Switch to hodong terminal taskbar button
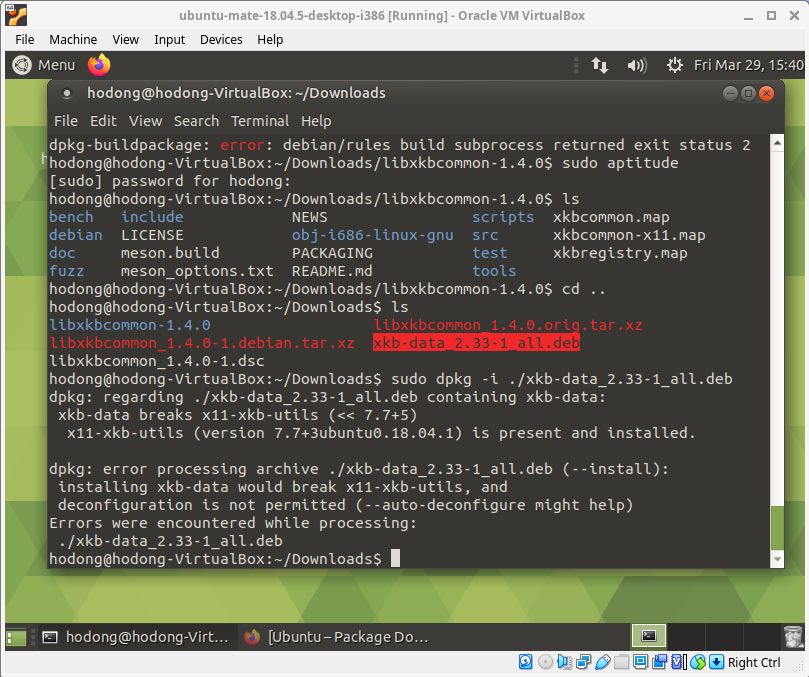This screenshot has width=809, height=677. [x=136, y=637]
